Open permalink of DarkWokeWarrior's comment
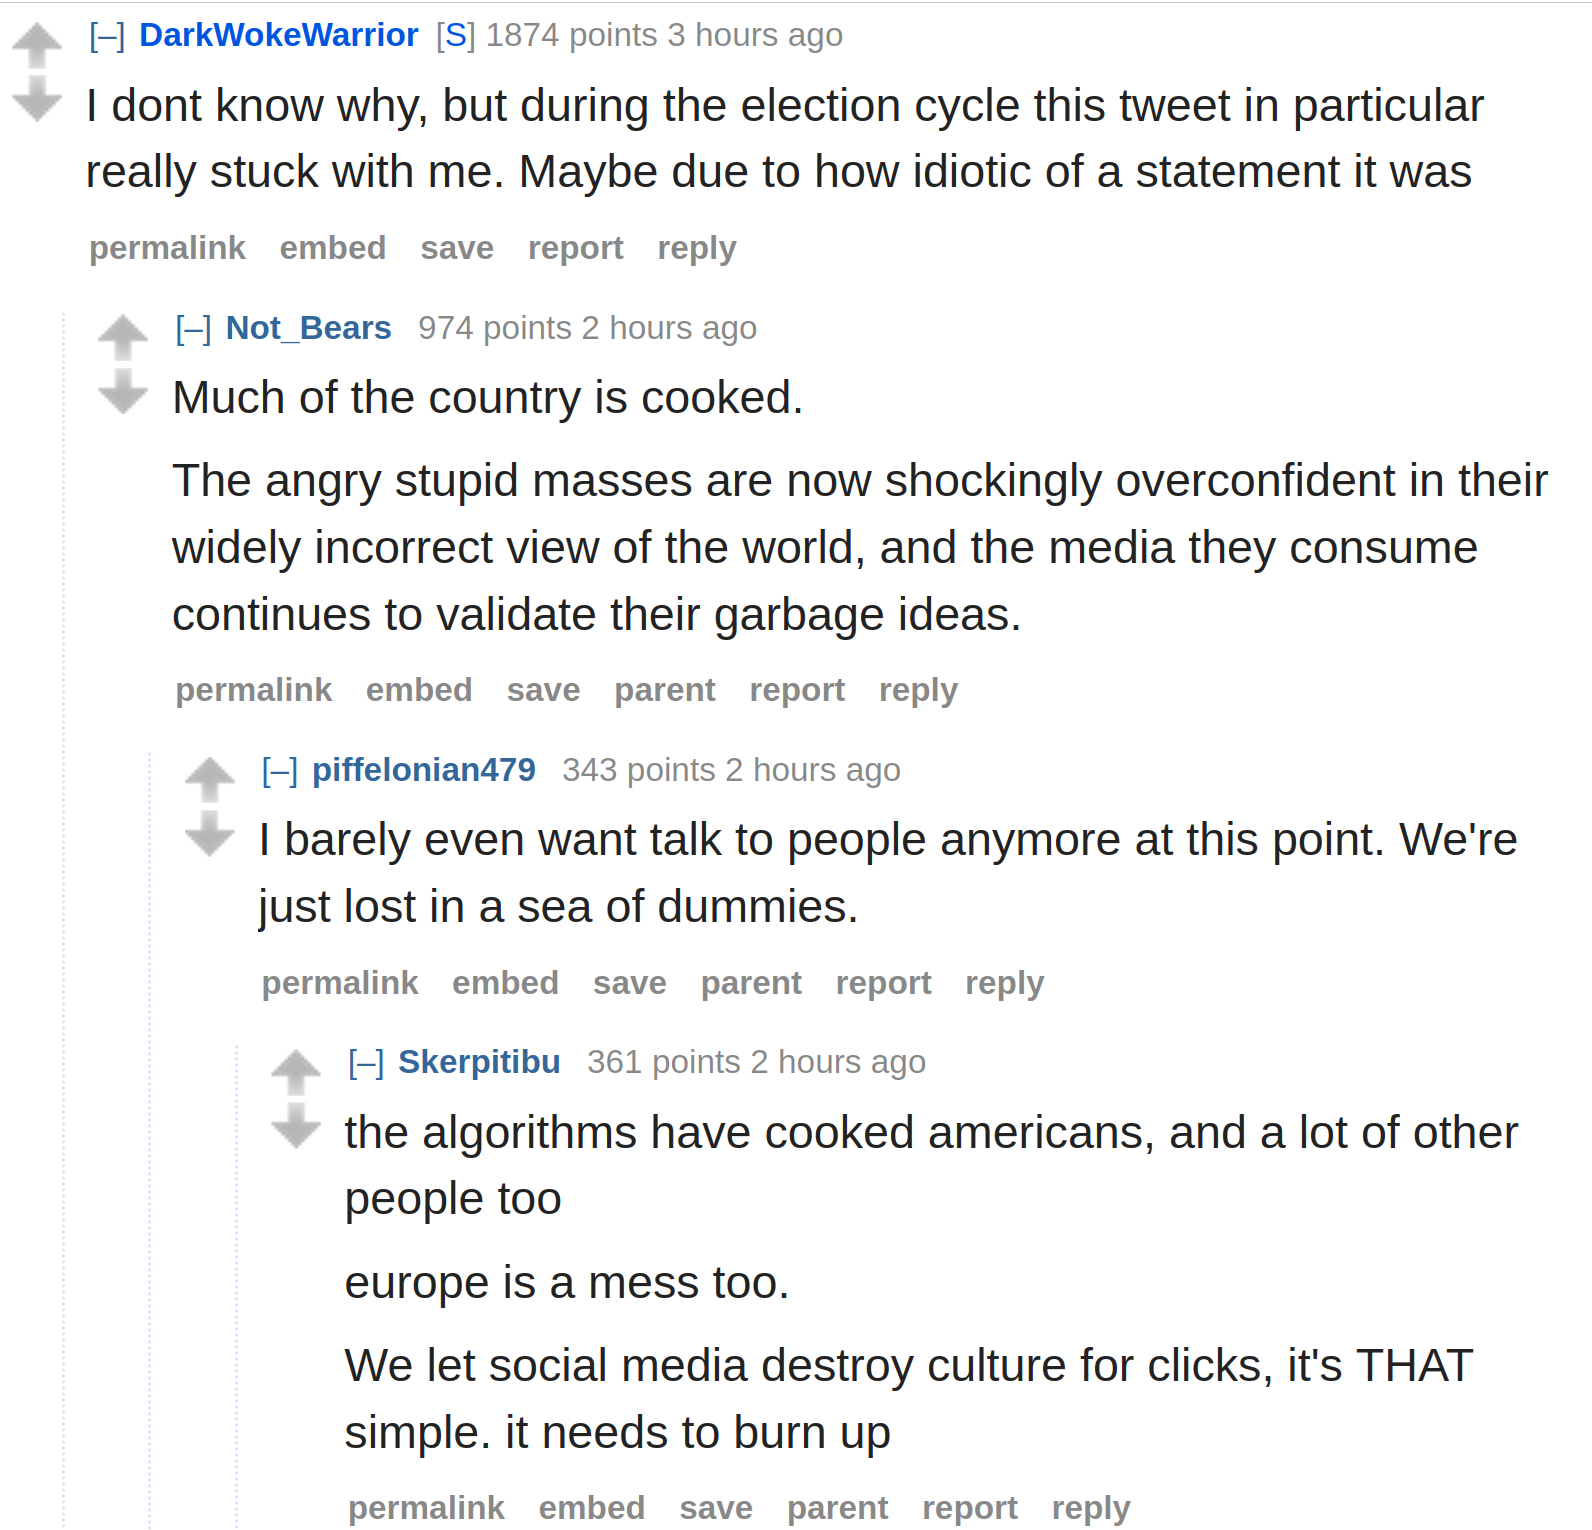This screenshot has height=1530, width=1592. (x=167, y=248)
